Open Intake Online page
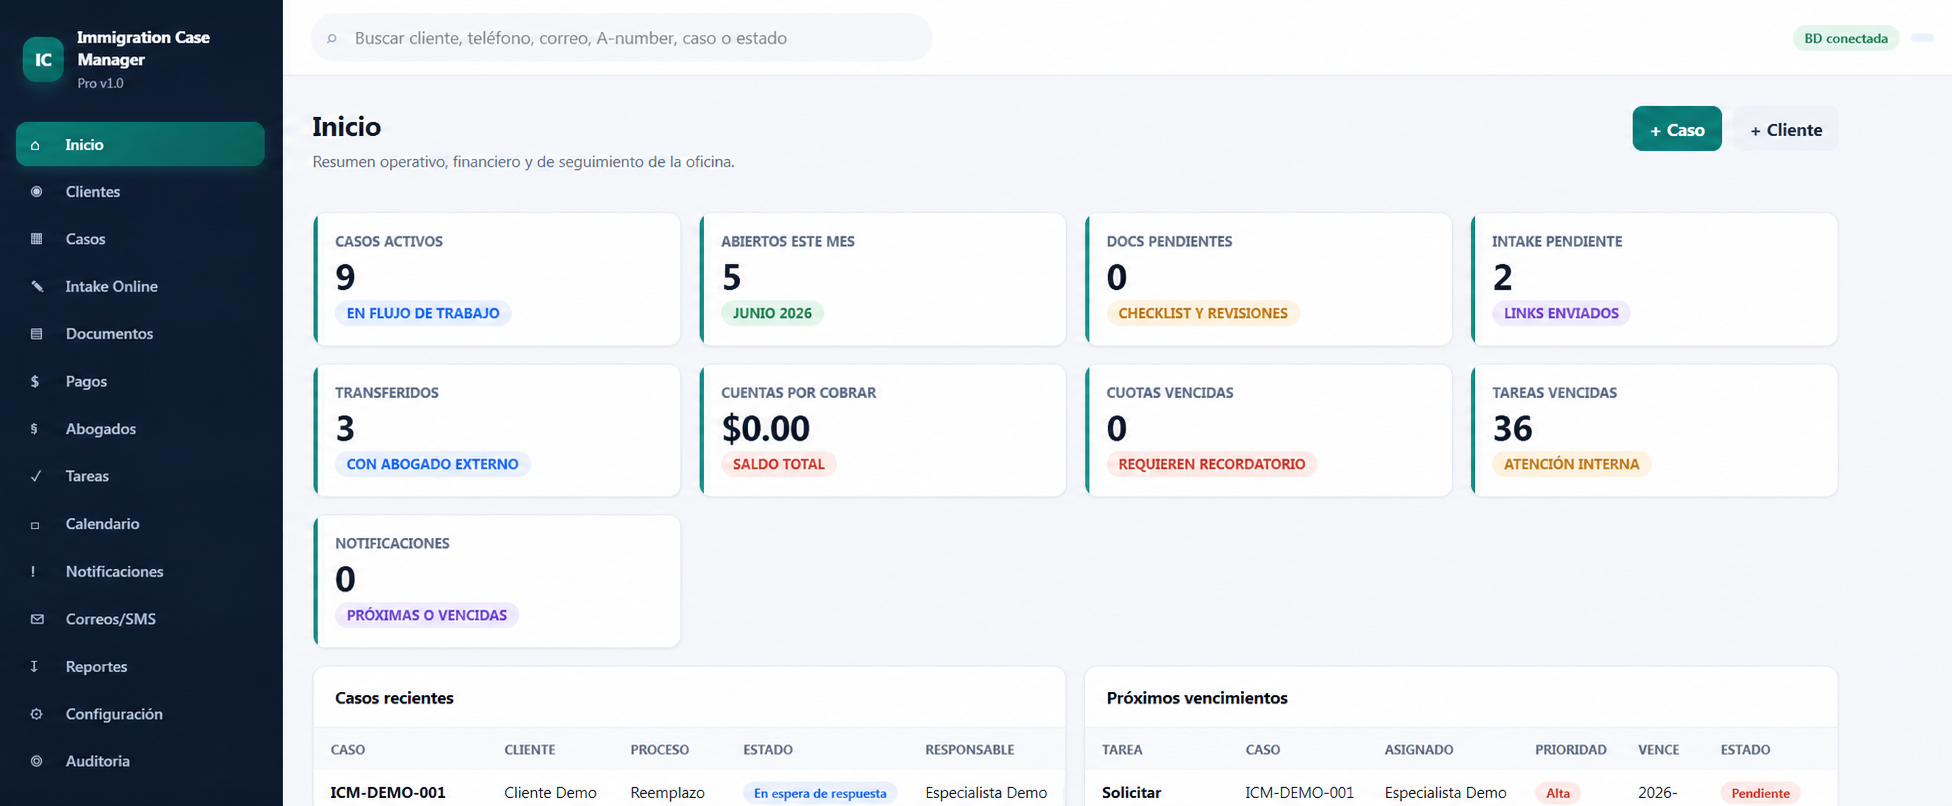1952x806 pixels. (140, 287)
